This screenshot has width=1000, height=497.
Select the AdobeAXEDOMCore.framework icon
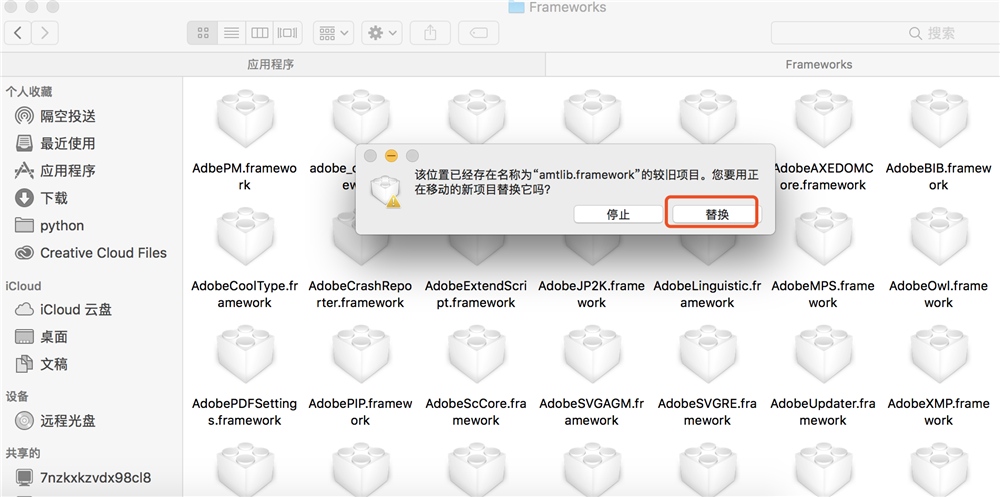coord(823,121)
